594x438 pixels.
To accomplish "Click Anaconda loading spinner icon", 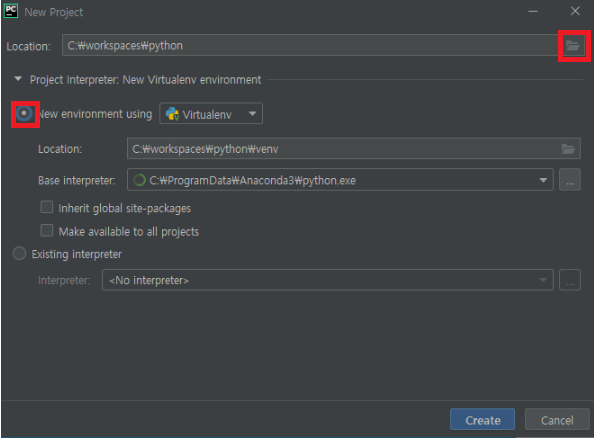I will pyautogui.click(x=139, y=180).
